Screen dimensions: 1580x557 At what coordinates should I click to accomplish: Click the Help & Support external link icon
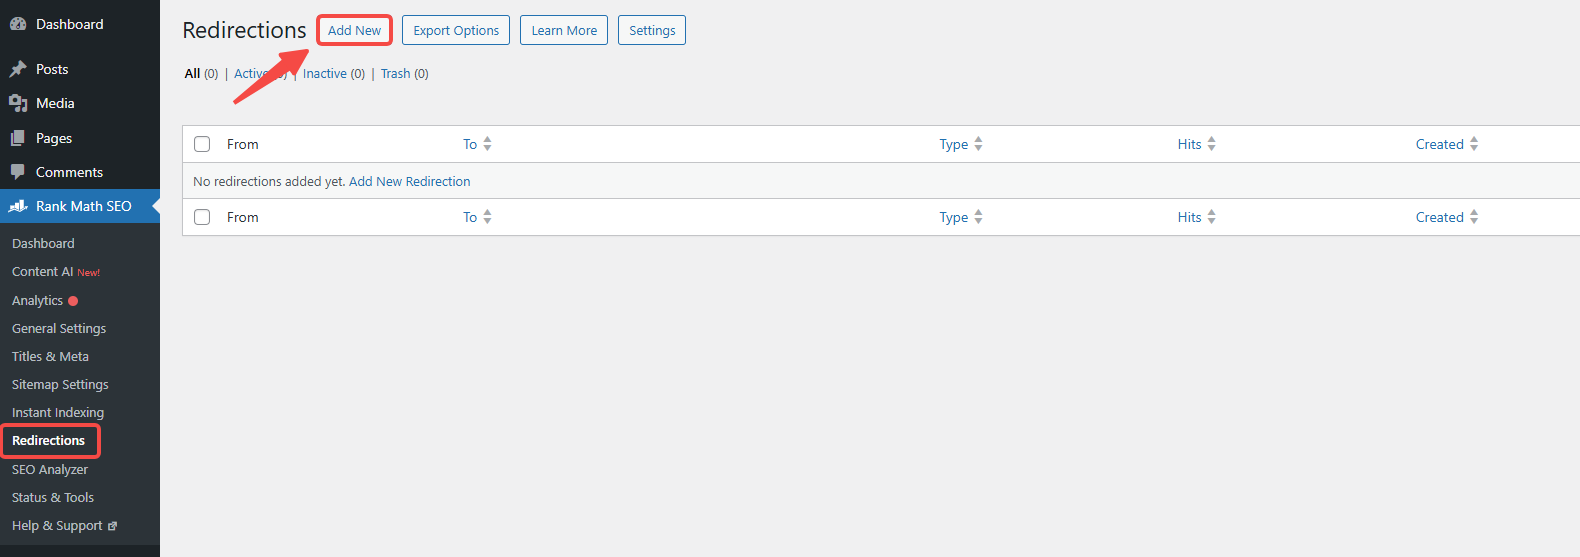coord(112,526)
